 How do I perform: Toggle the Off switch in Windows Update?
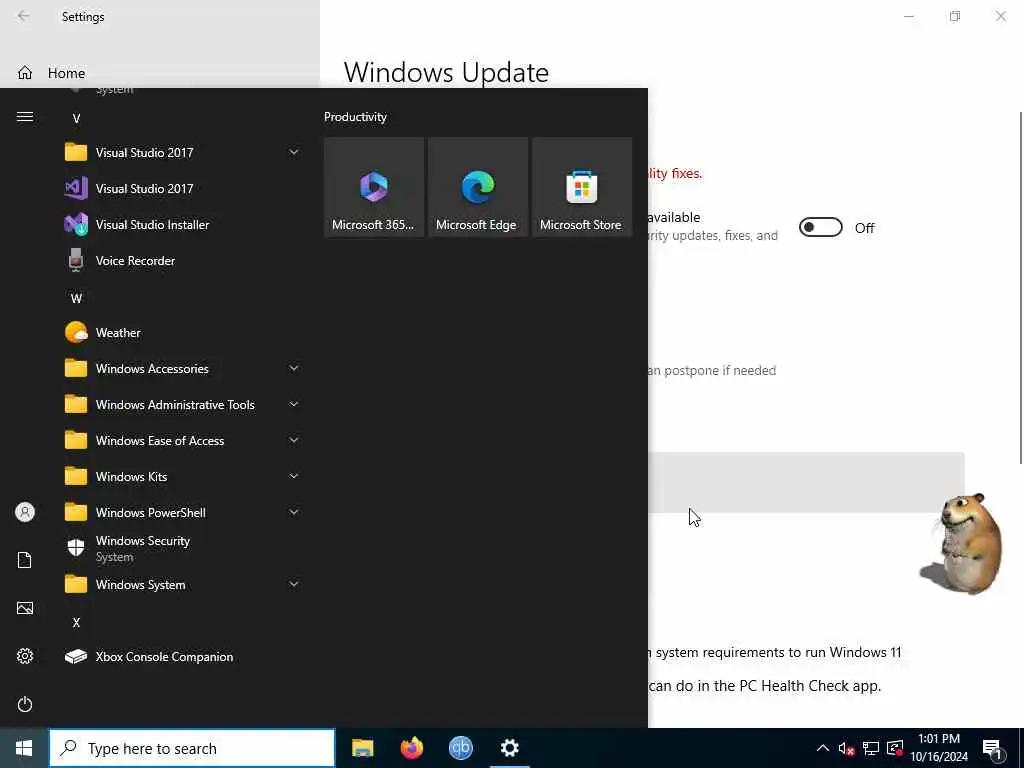click(821, 227)
